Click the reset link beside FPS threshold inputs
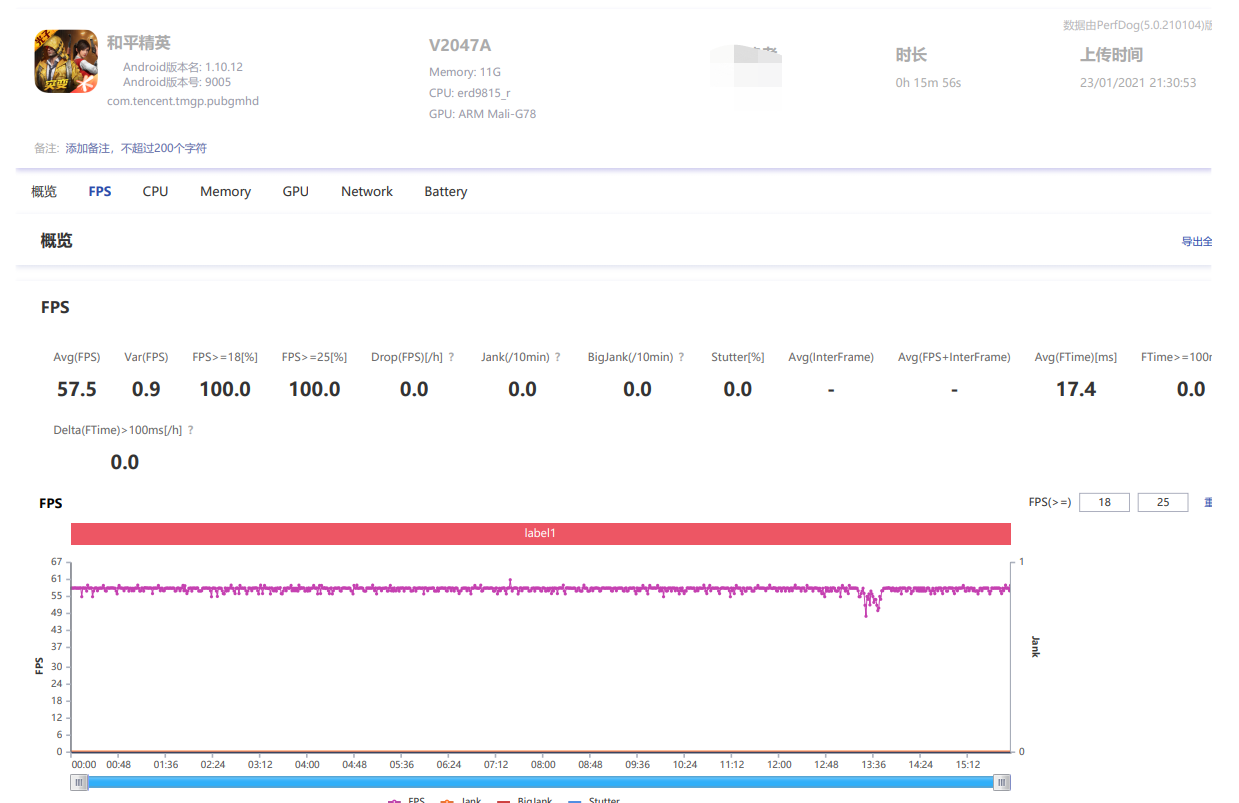The image size is (1239, 803). tap(1208, 502)
